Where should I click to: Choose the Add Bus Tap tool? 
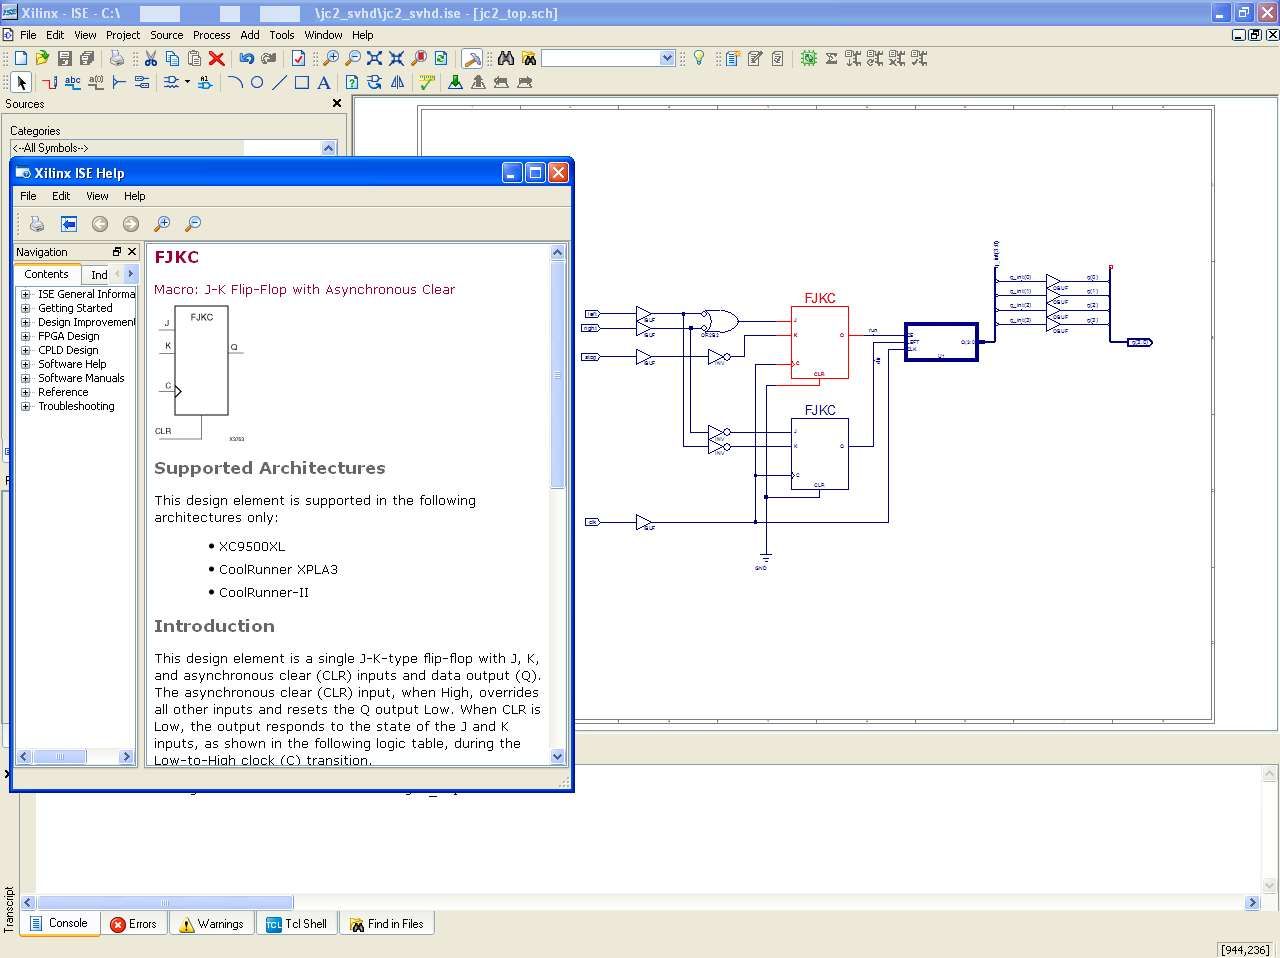[117, 82]
